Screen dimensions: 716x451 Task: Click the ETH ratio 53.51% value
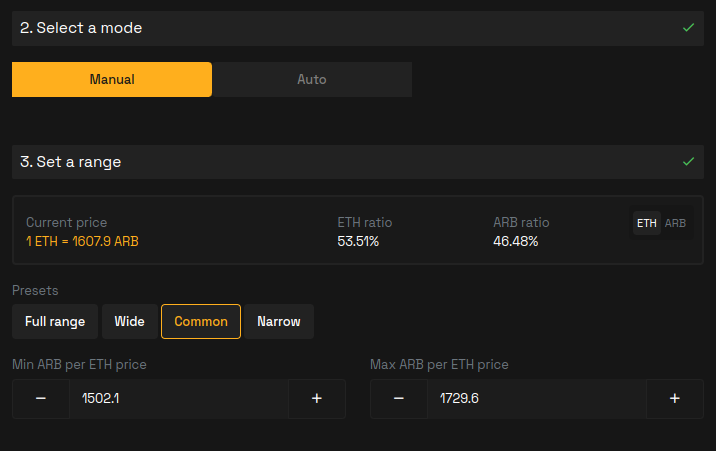(358, 241)
